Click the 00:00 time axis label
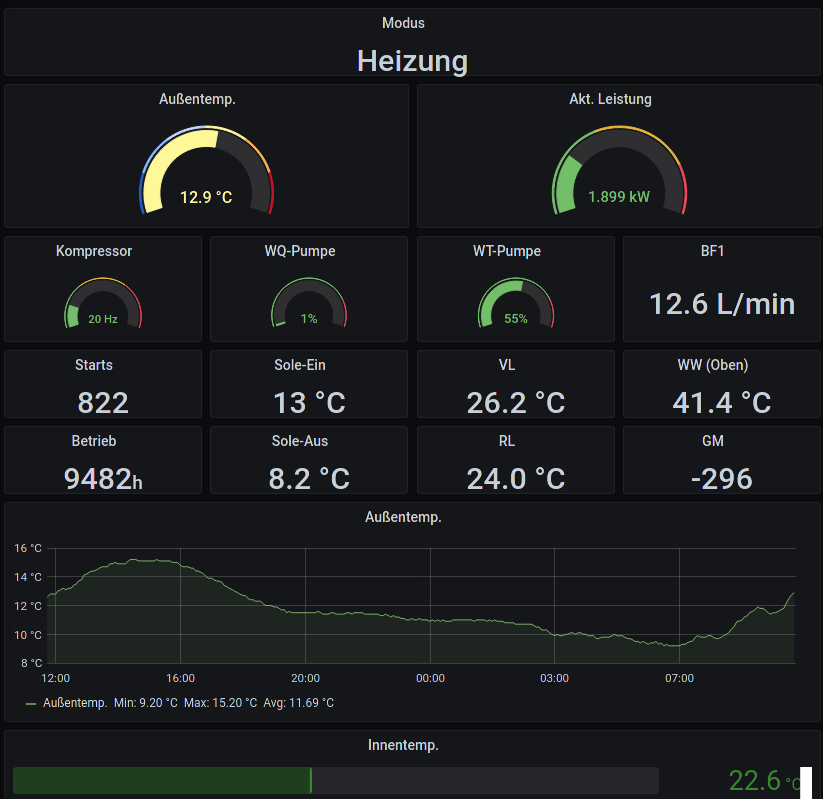The height and width of the screenshot is (799, 823). click(430, 678)
